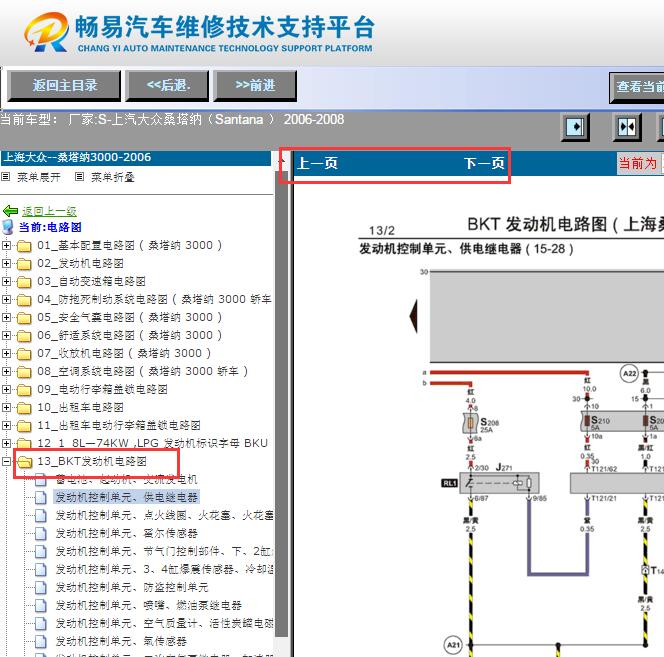This screenshot has height=657, width=664.
Task: Open 发动机控制单元、霍尔传感器 page
Action: point(127,533)
